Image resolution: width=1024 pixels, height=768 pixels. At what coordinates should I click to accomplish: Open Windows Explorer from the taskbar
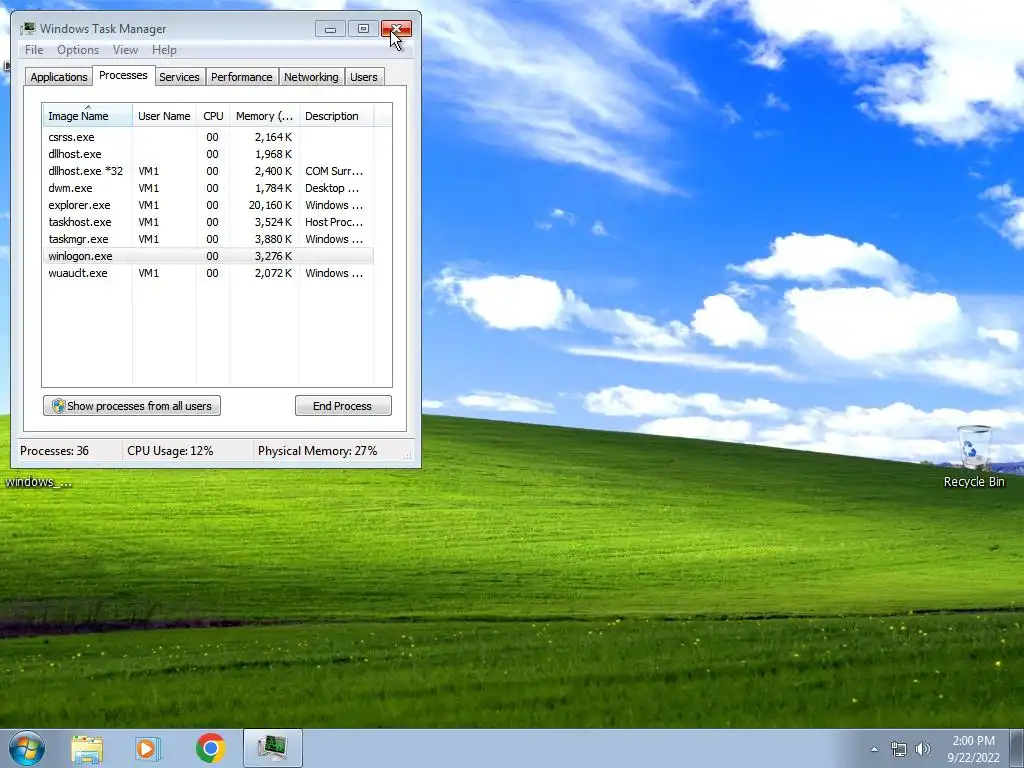[x=87, y=748]
